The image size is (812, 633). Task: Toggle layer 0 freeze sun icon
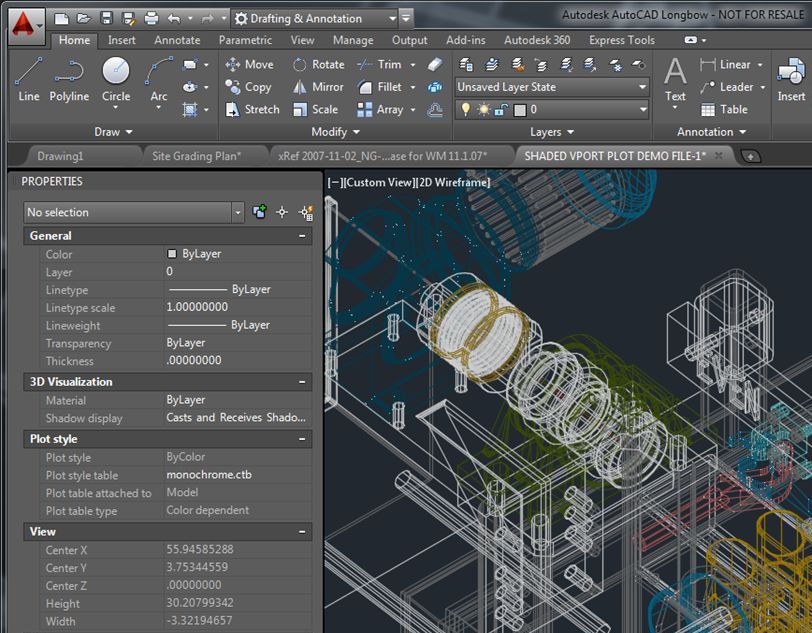483,109
